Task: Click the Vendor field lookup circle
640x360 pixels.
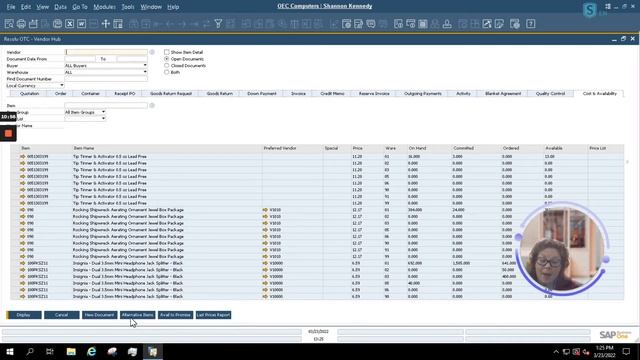Action: [x=152, y=52]
